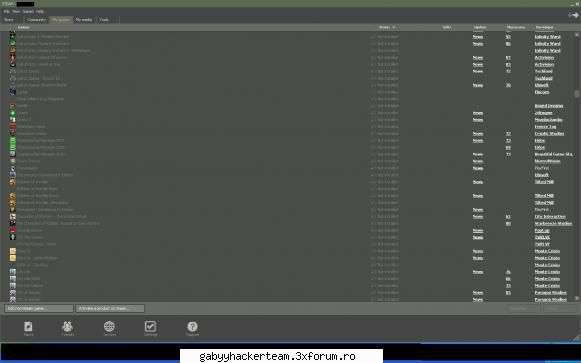This screenshot has width=581, height=363.
Task: Open the Settings checkmark icon
Action: click(x=150, y=326)
